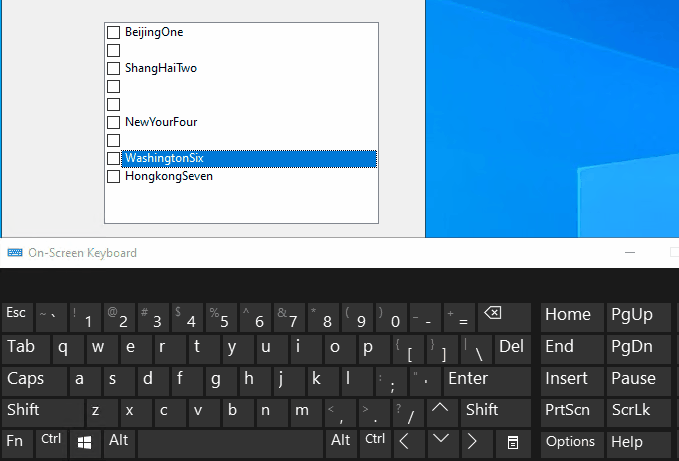This screenshot has width=679, height=461.
Task: Click the down arrow key
Action: pyautogui.click(x=441, y=443)
